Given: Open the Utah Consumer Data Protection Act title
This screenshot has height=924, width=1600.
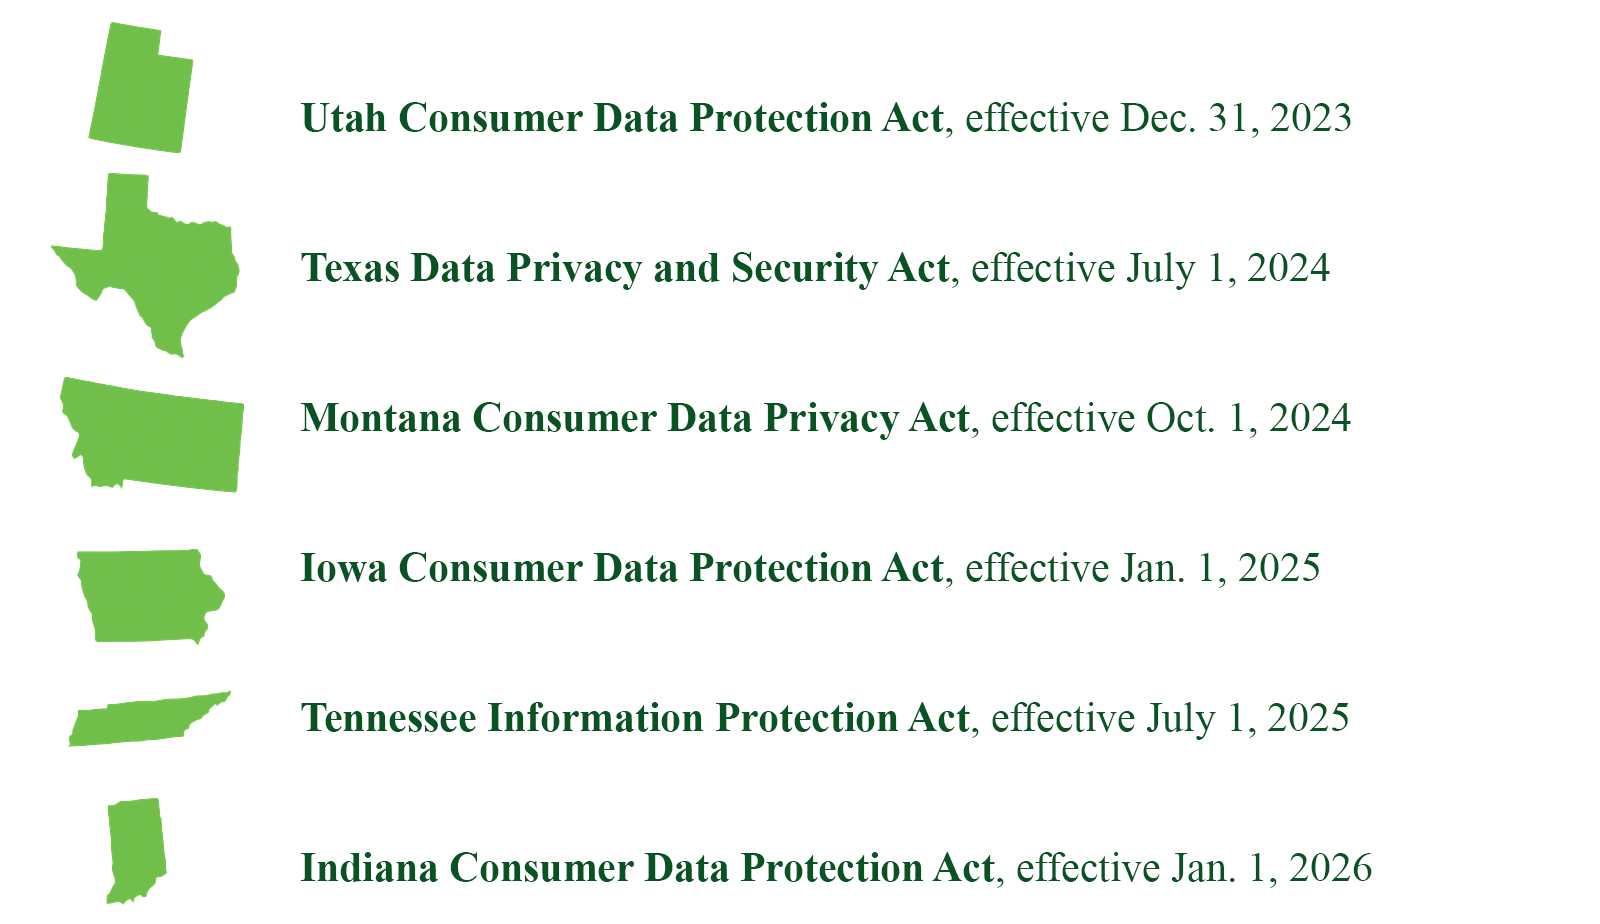Looking at the screenshot, I should (x=621, y=118).
